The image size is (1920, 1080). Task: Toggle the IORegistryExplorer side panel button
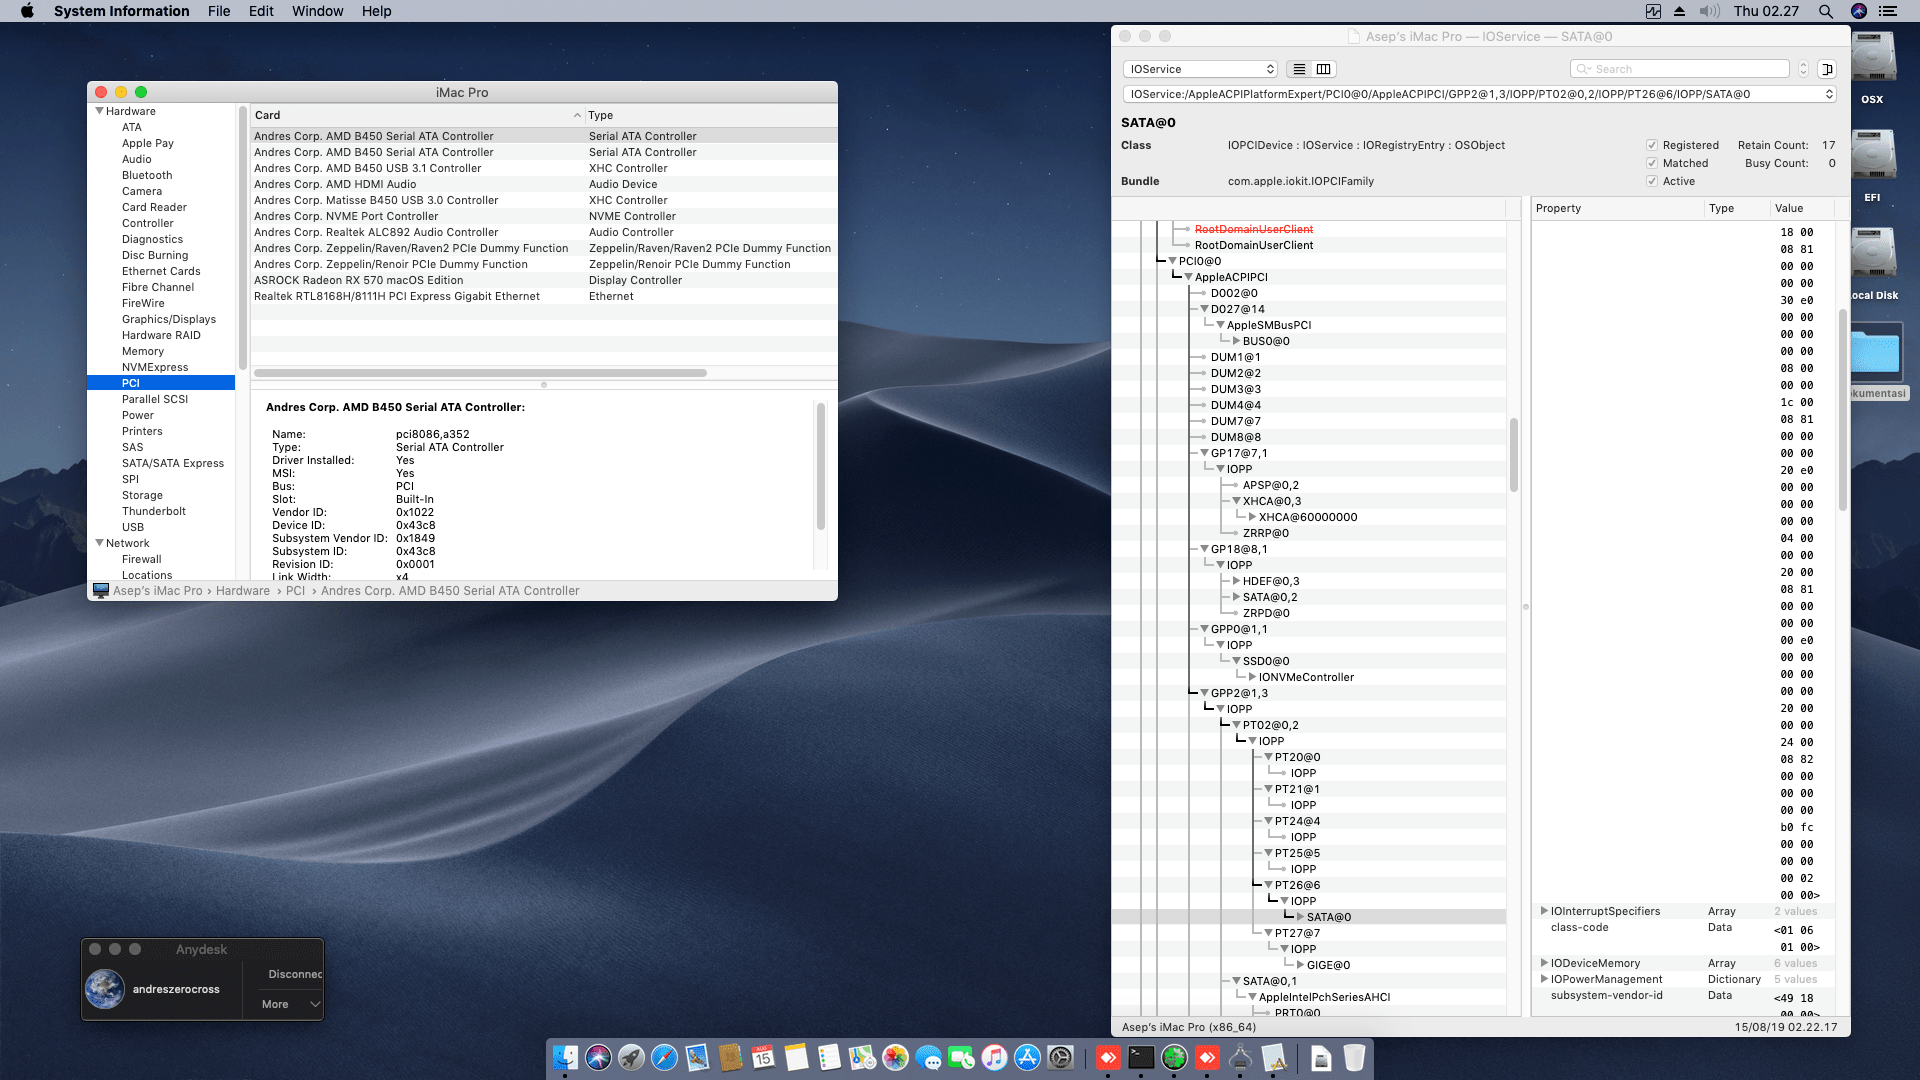[x=1827, y=69]
